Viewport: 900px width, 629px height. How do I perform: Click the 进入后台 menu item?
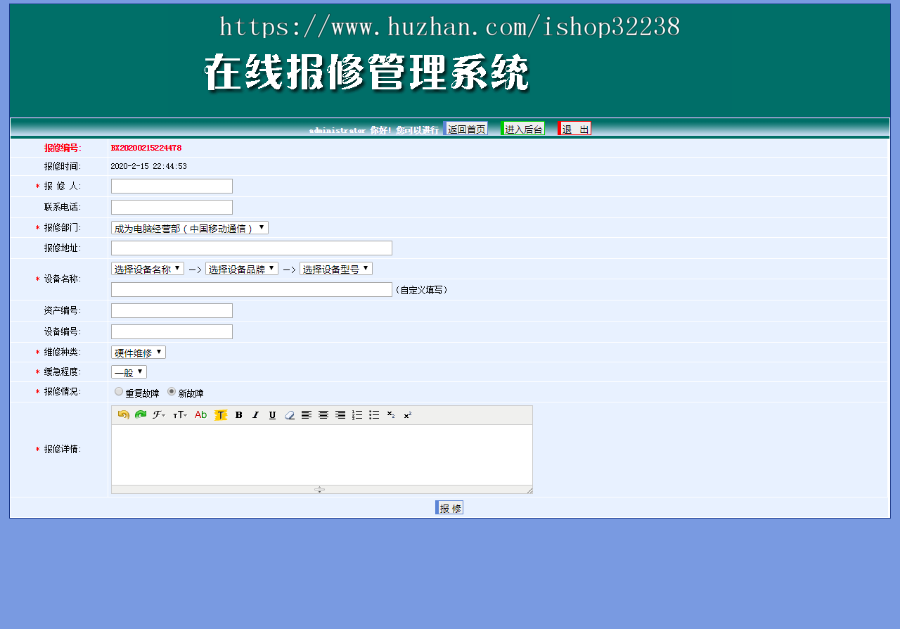click(x=522, y=129)
